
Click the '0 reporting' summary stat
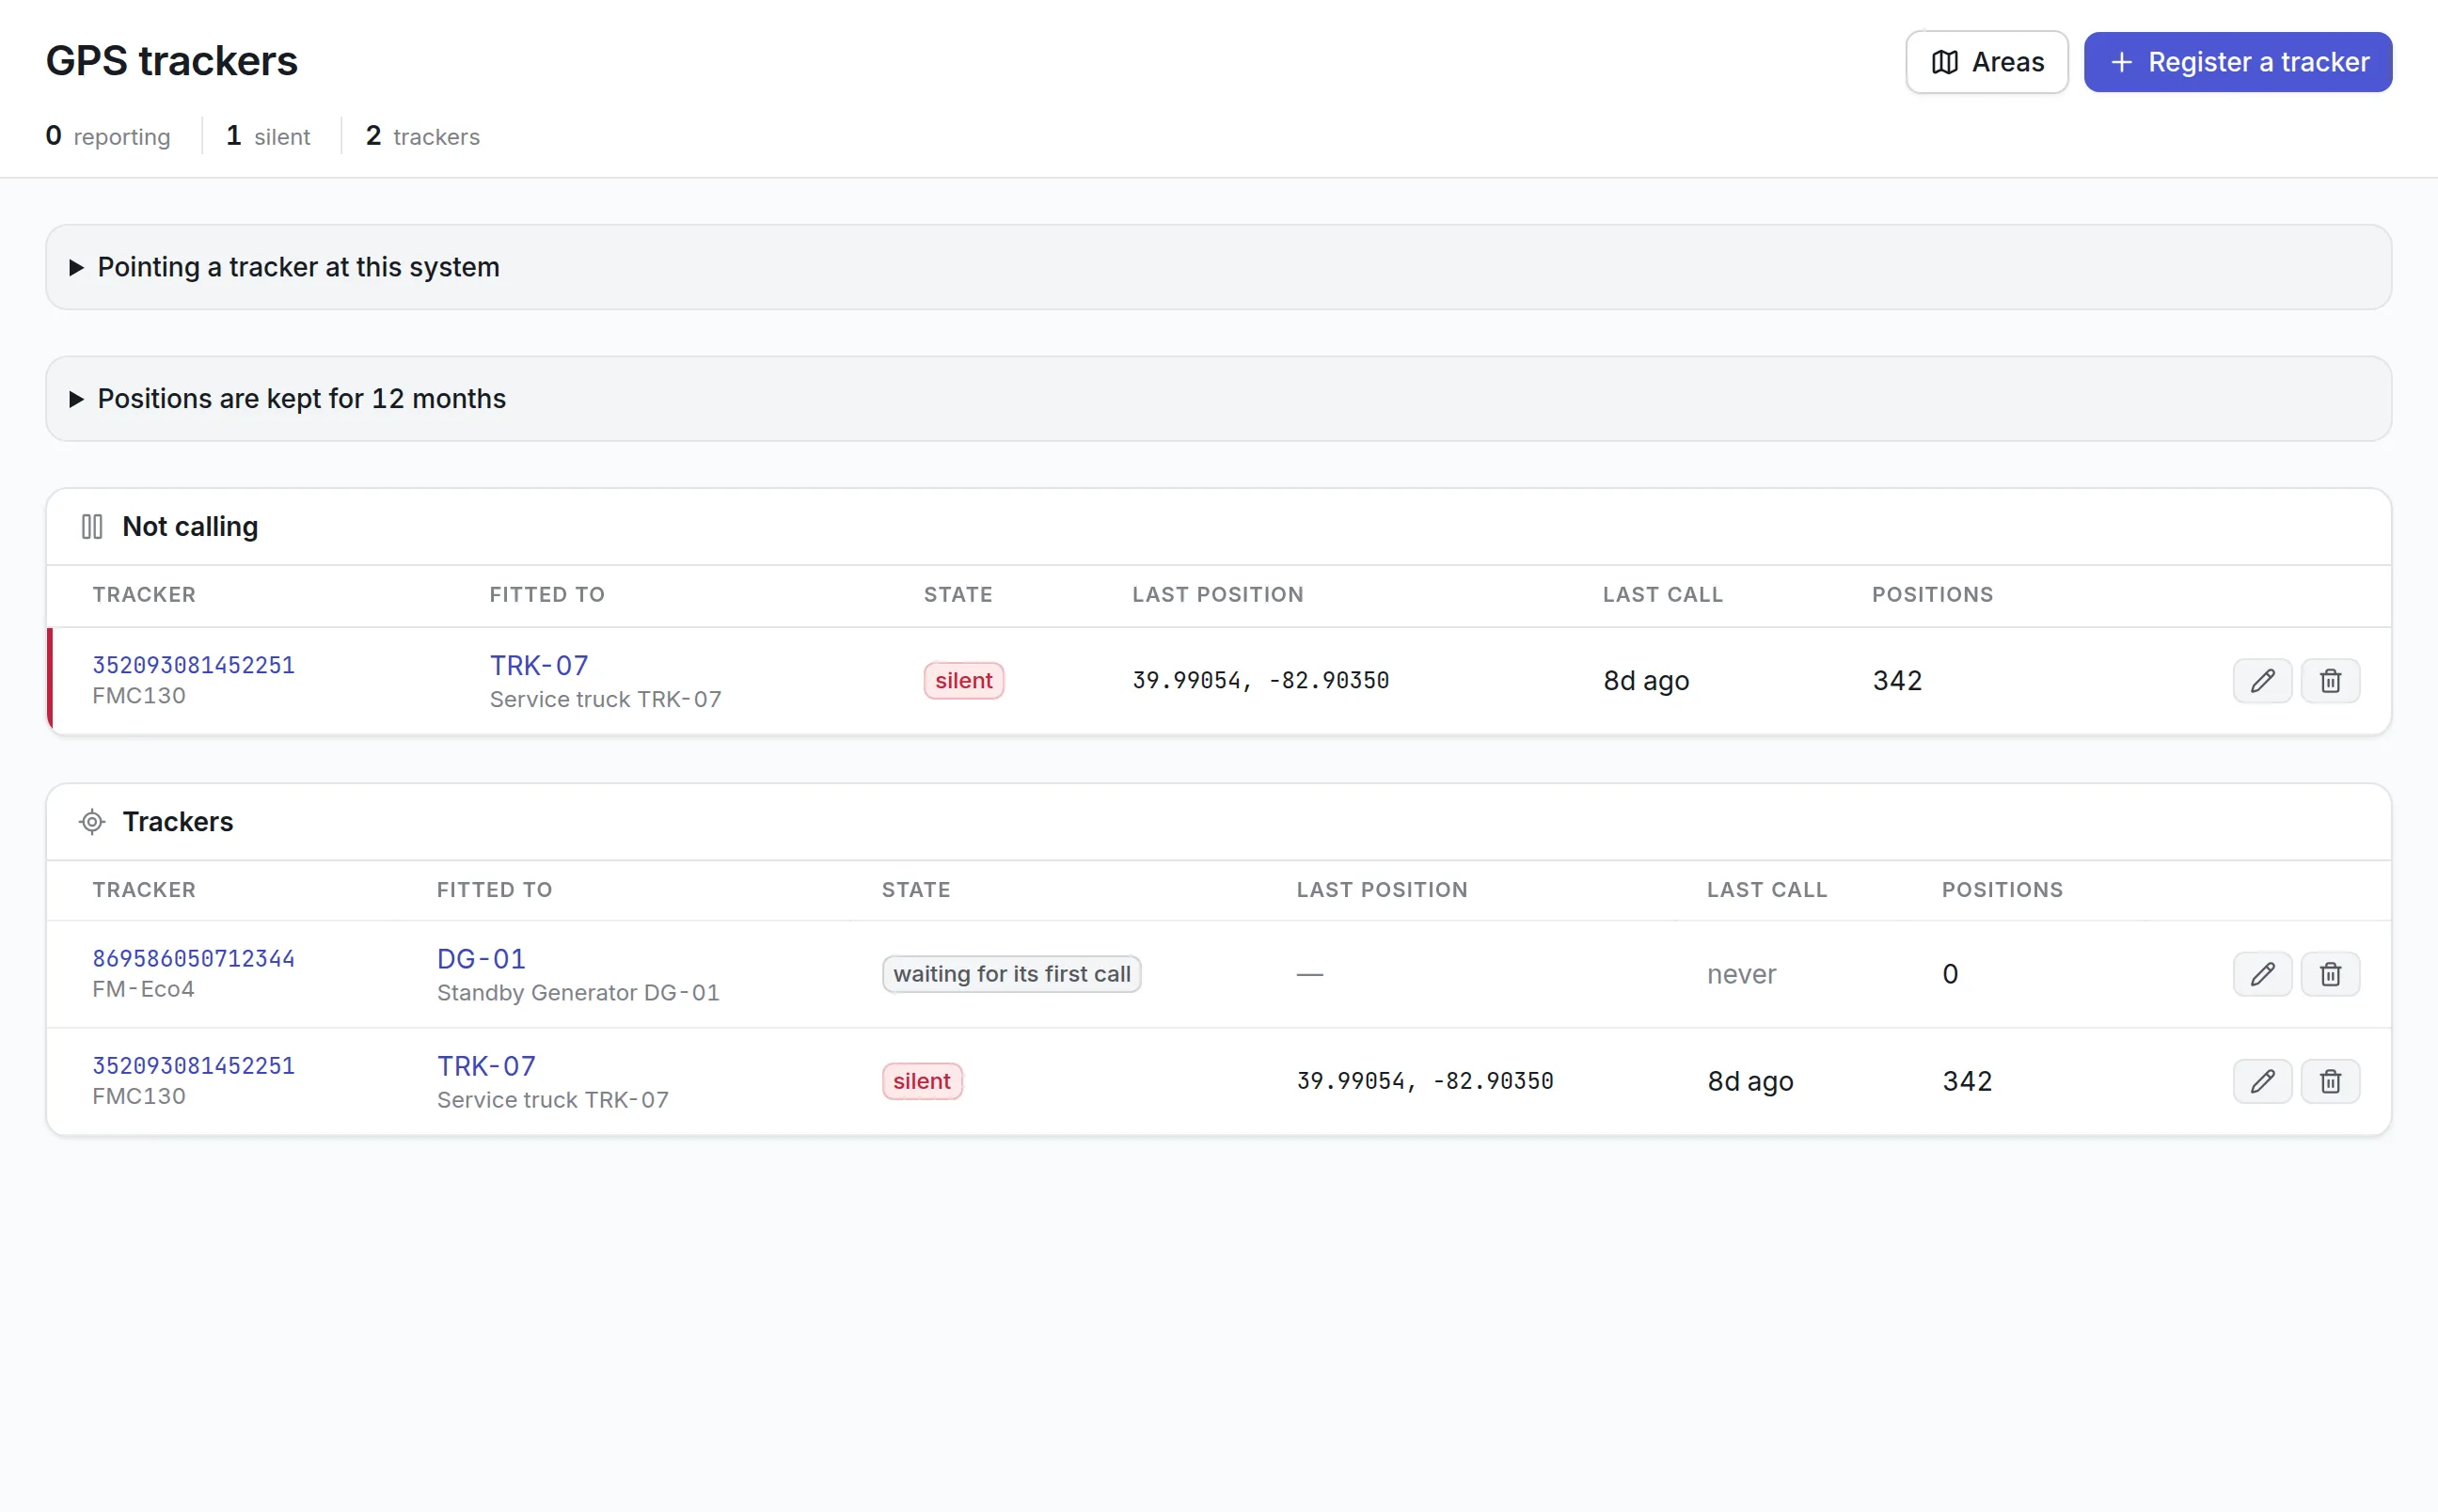click(108, 136)
